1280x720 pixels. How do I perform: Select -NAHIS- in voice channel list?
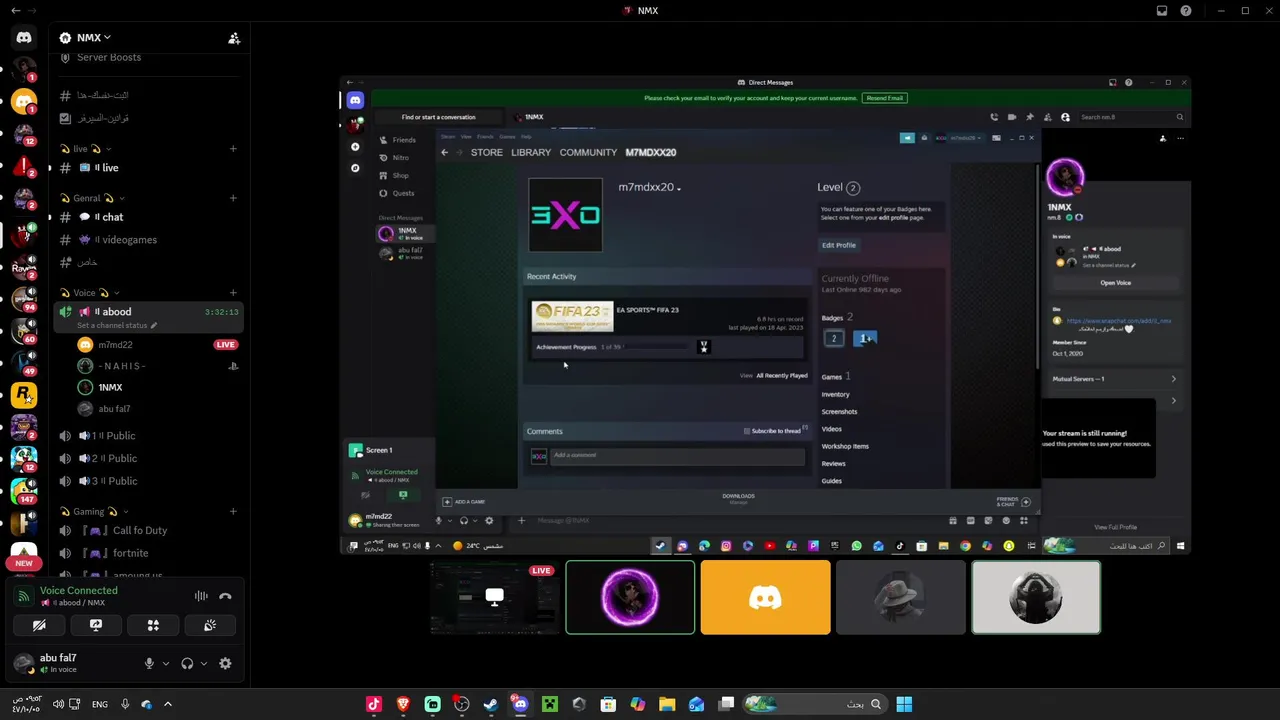(158, 366)
